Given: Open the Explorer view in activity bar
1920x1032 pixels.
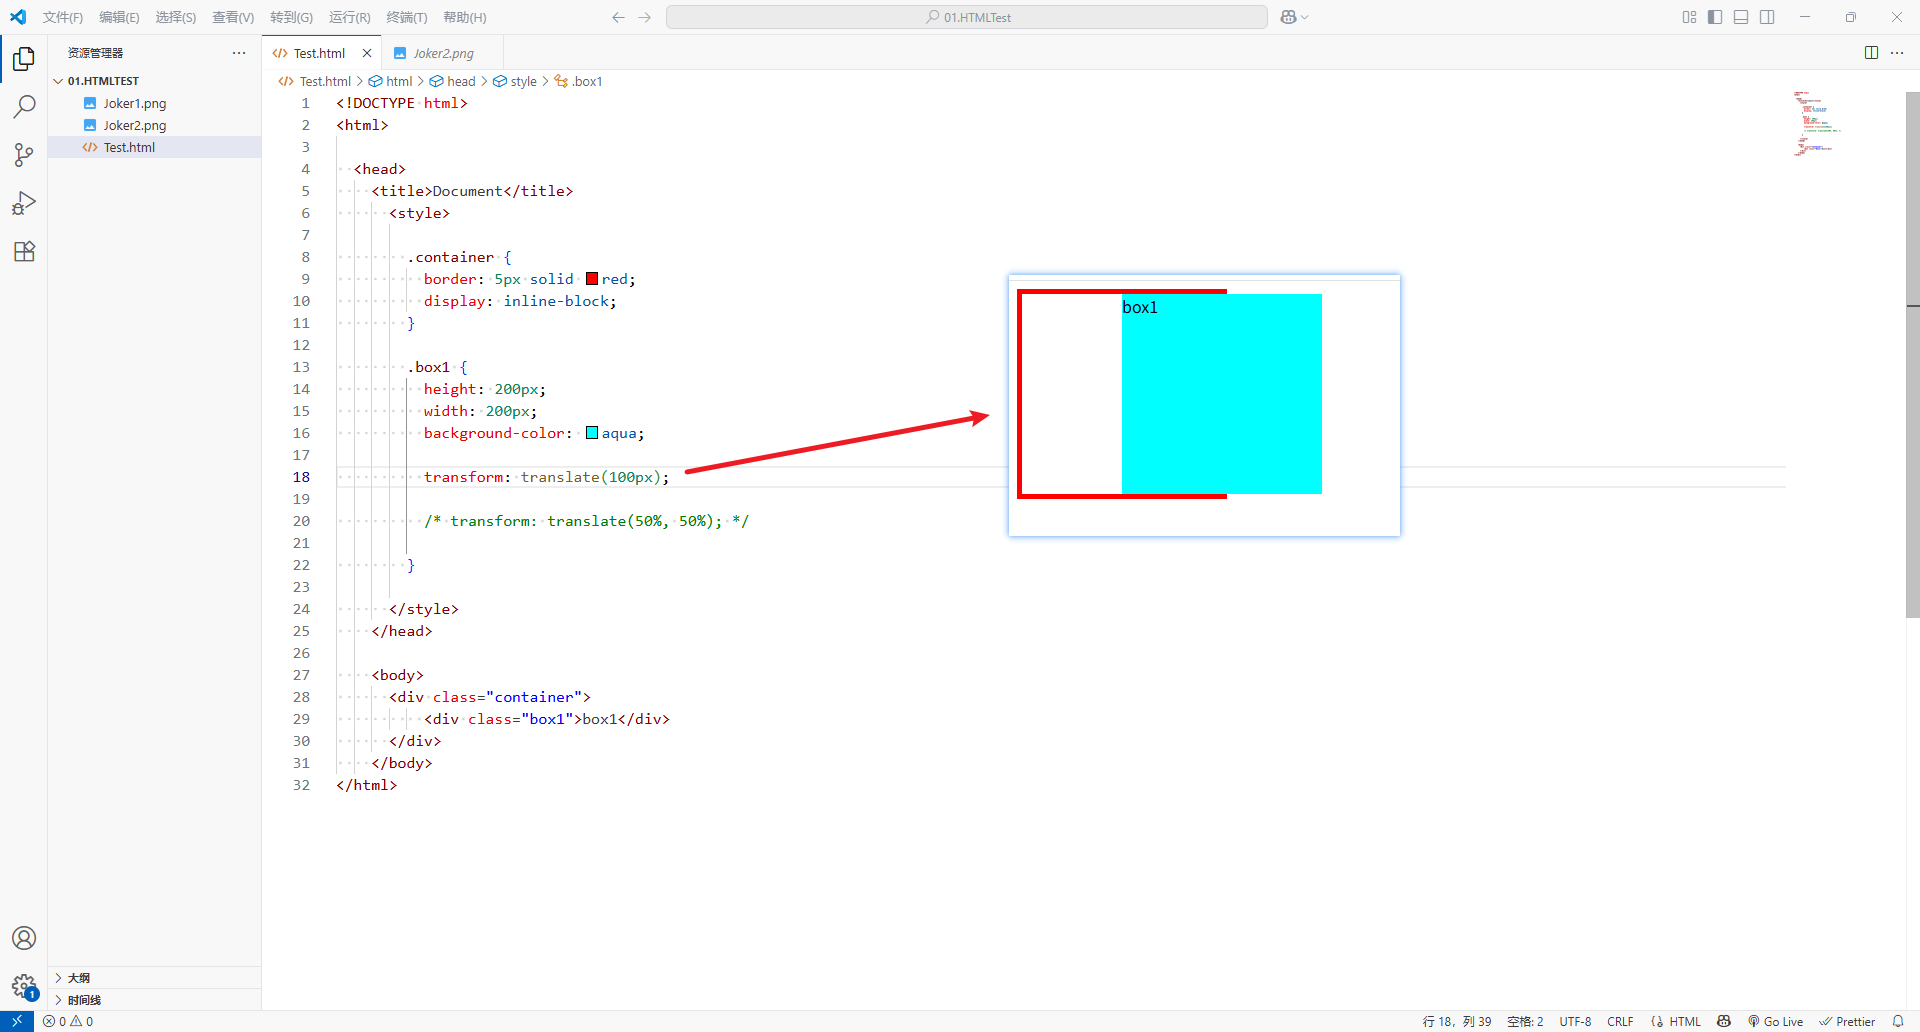Looking at the screenshot, I should 24,59.
